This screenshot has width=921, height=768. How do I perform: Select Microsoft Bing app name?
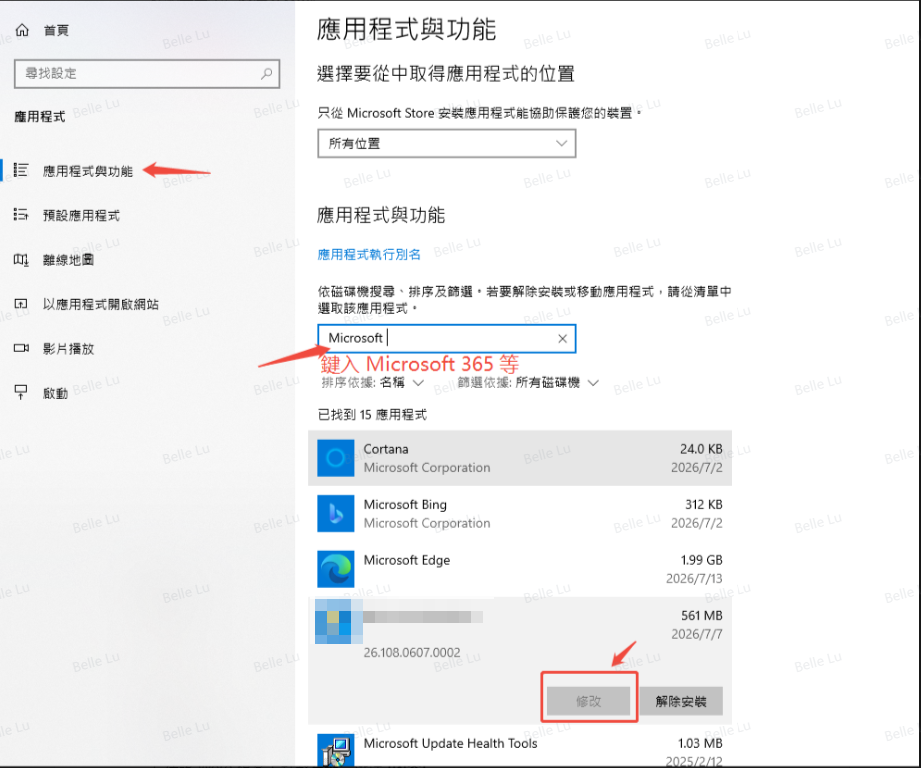405,505
